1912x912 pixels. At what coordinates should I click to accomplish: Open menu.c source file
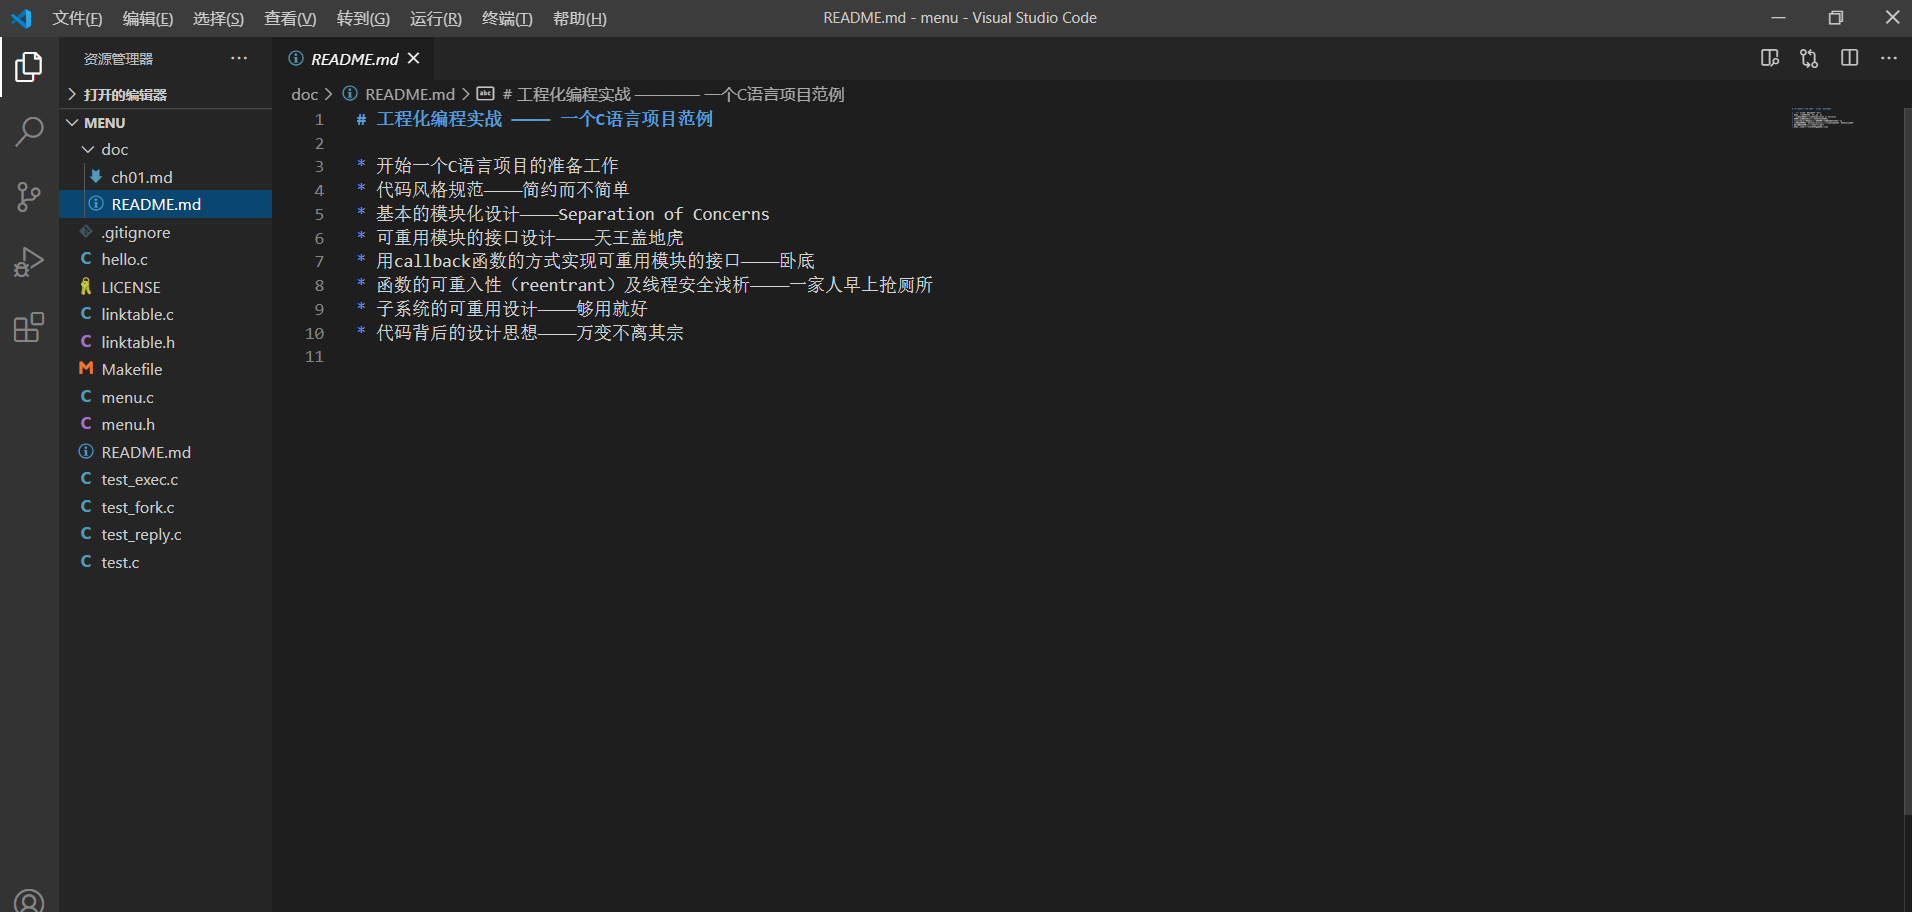[166, 397]
